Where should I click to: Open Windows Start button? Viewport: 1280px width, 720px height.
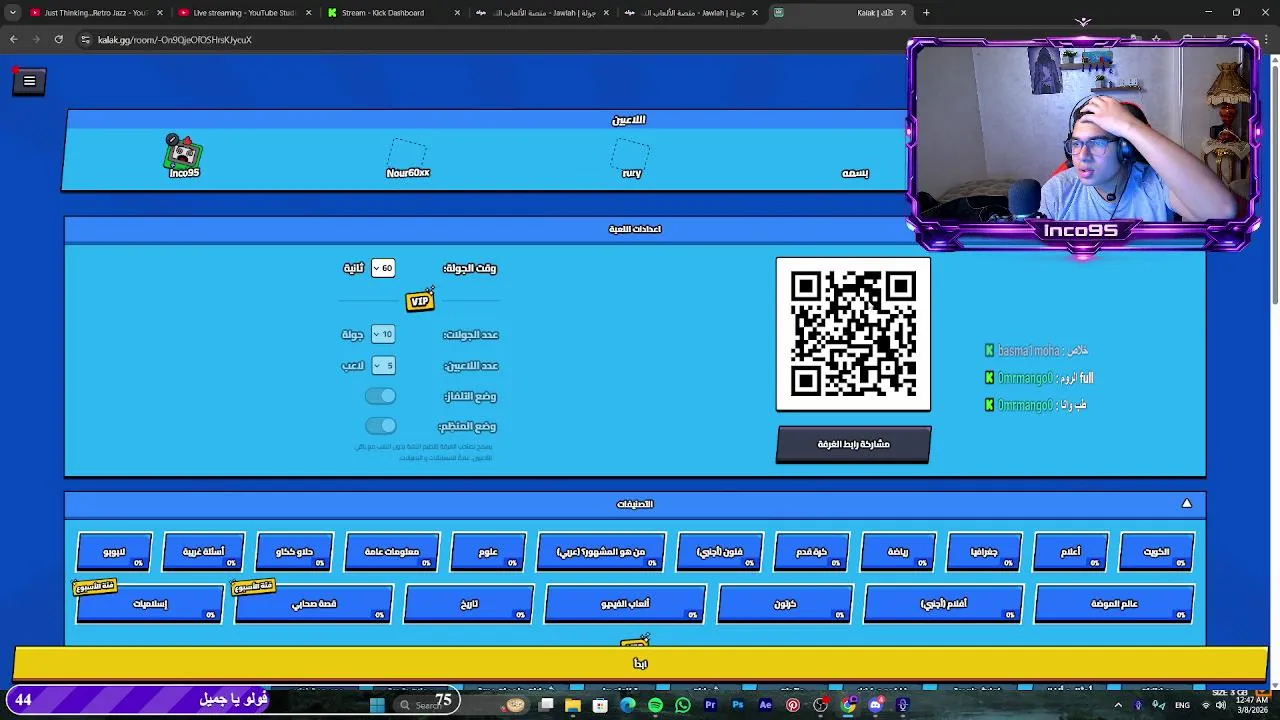[377, 705]
